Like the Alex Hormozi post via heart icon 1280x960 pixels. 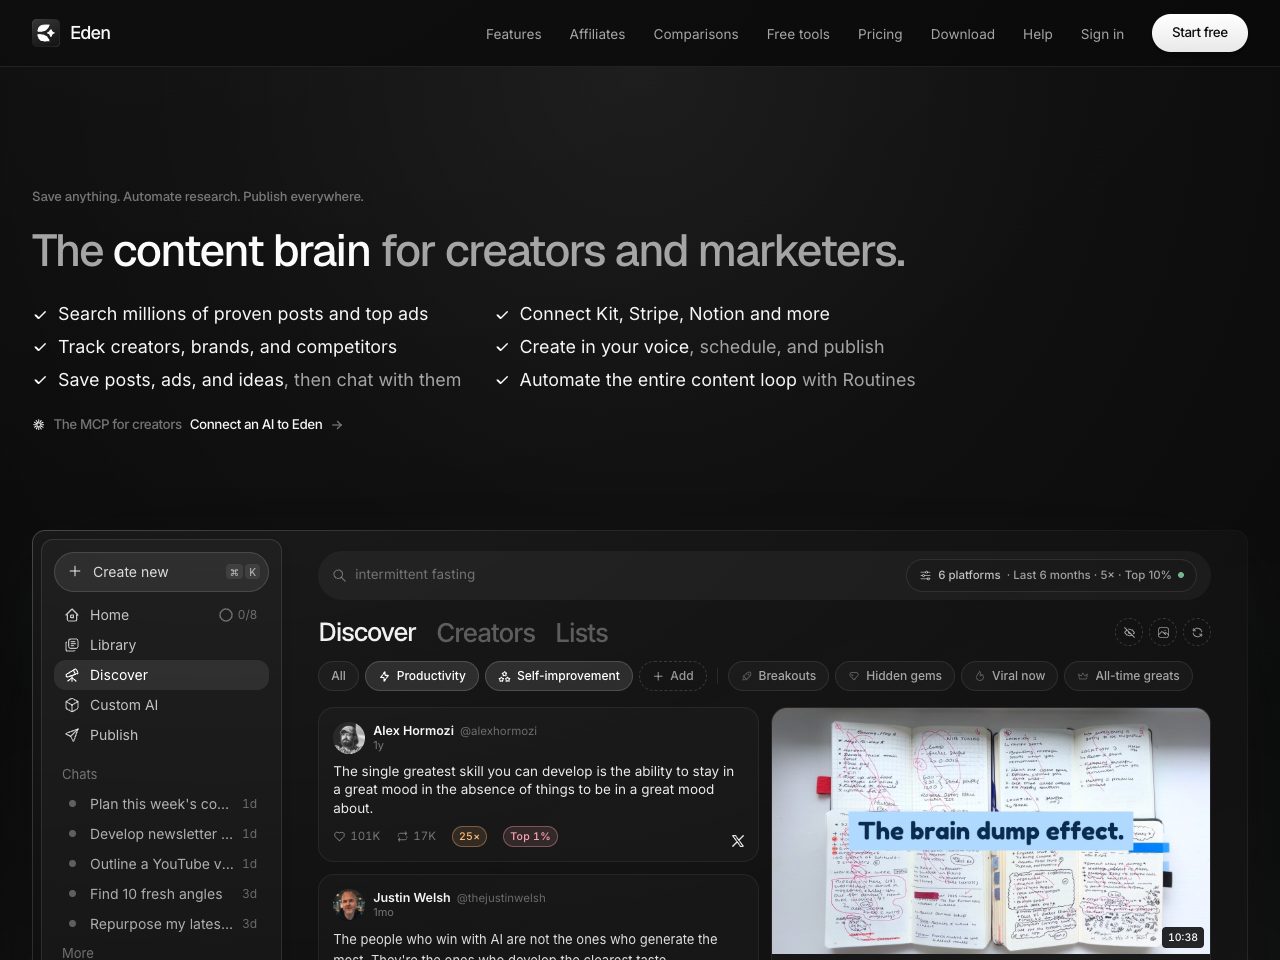click(x=339, y=836)
